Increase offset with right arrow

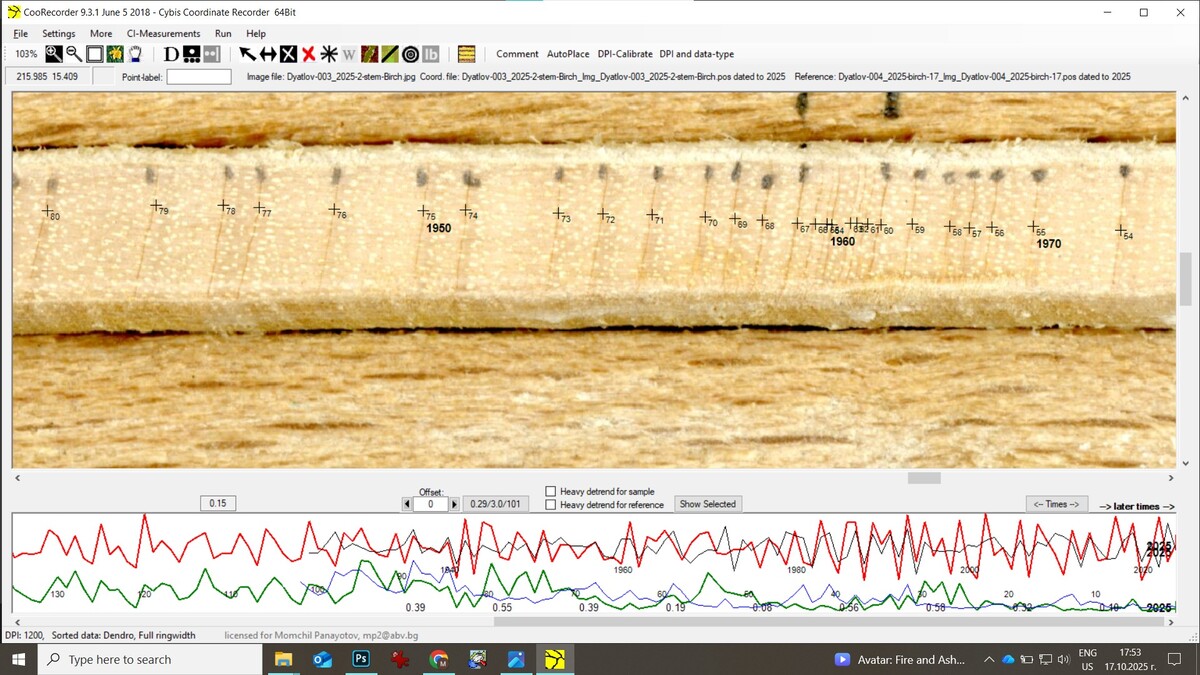coord(454,505)
